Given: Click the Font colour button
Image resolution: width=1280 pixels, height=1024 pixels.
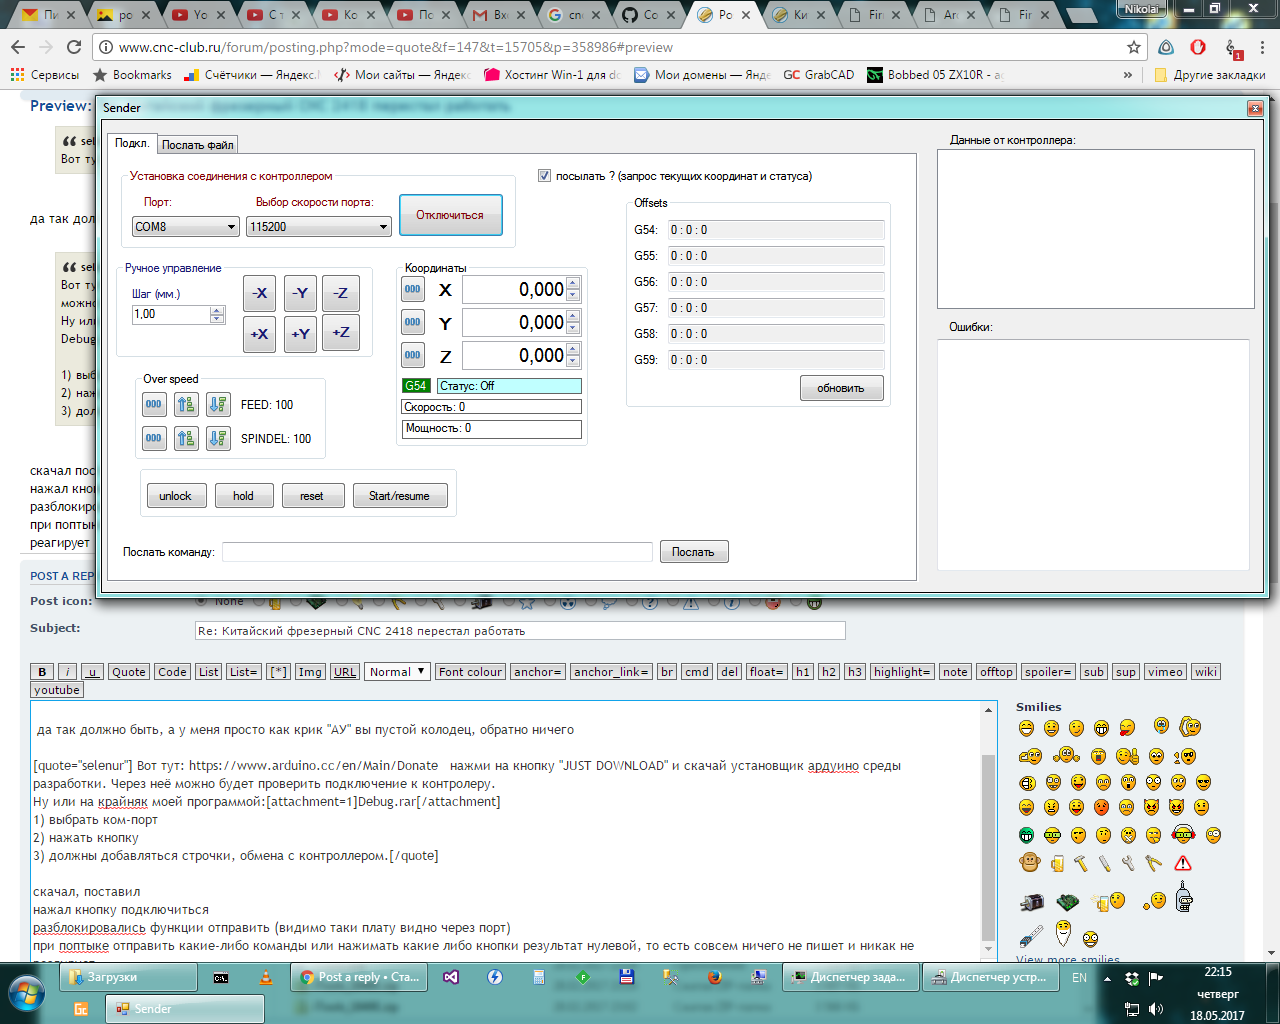Looking at the screenshot, I should (470, 672).
